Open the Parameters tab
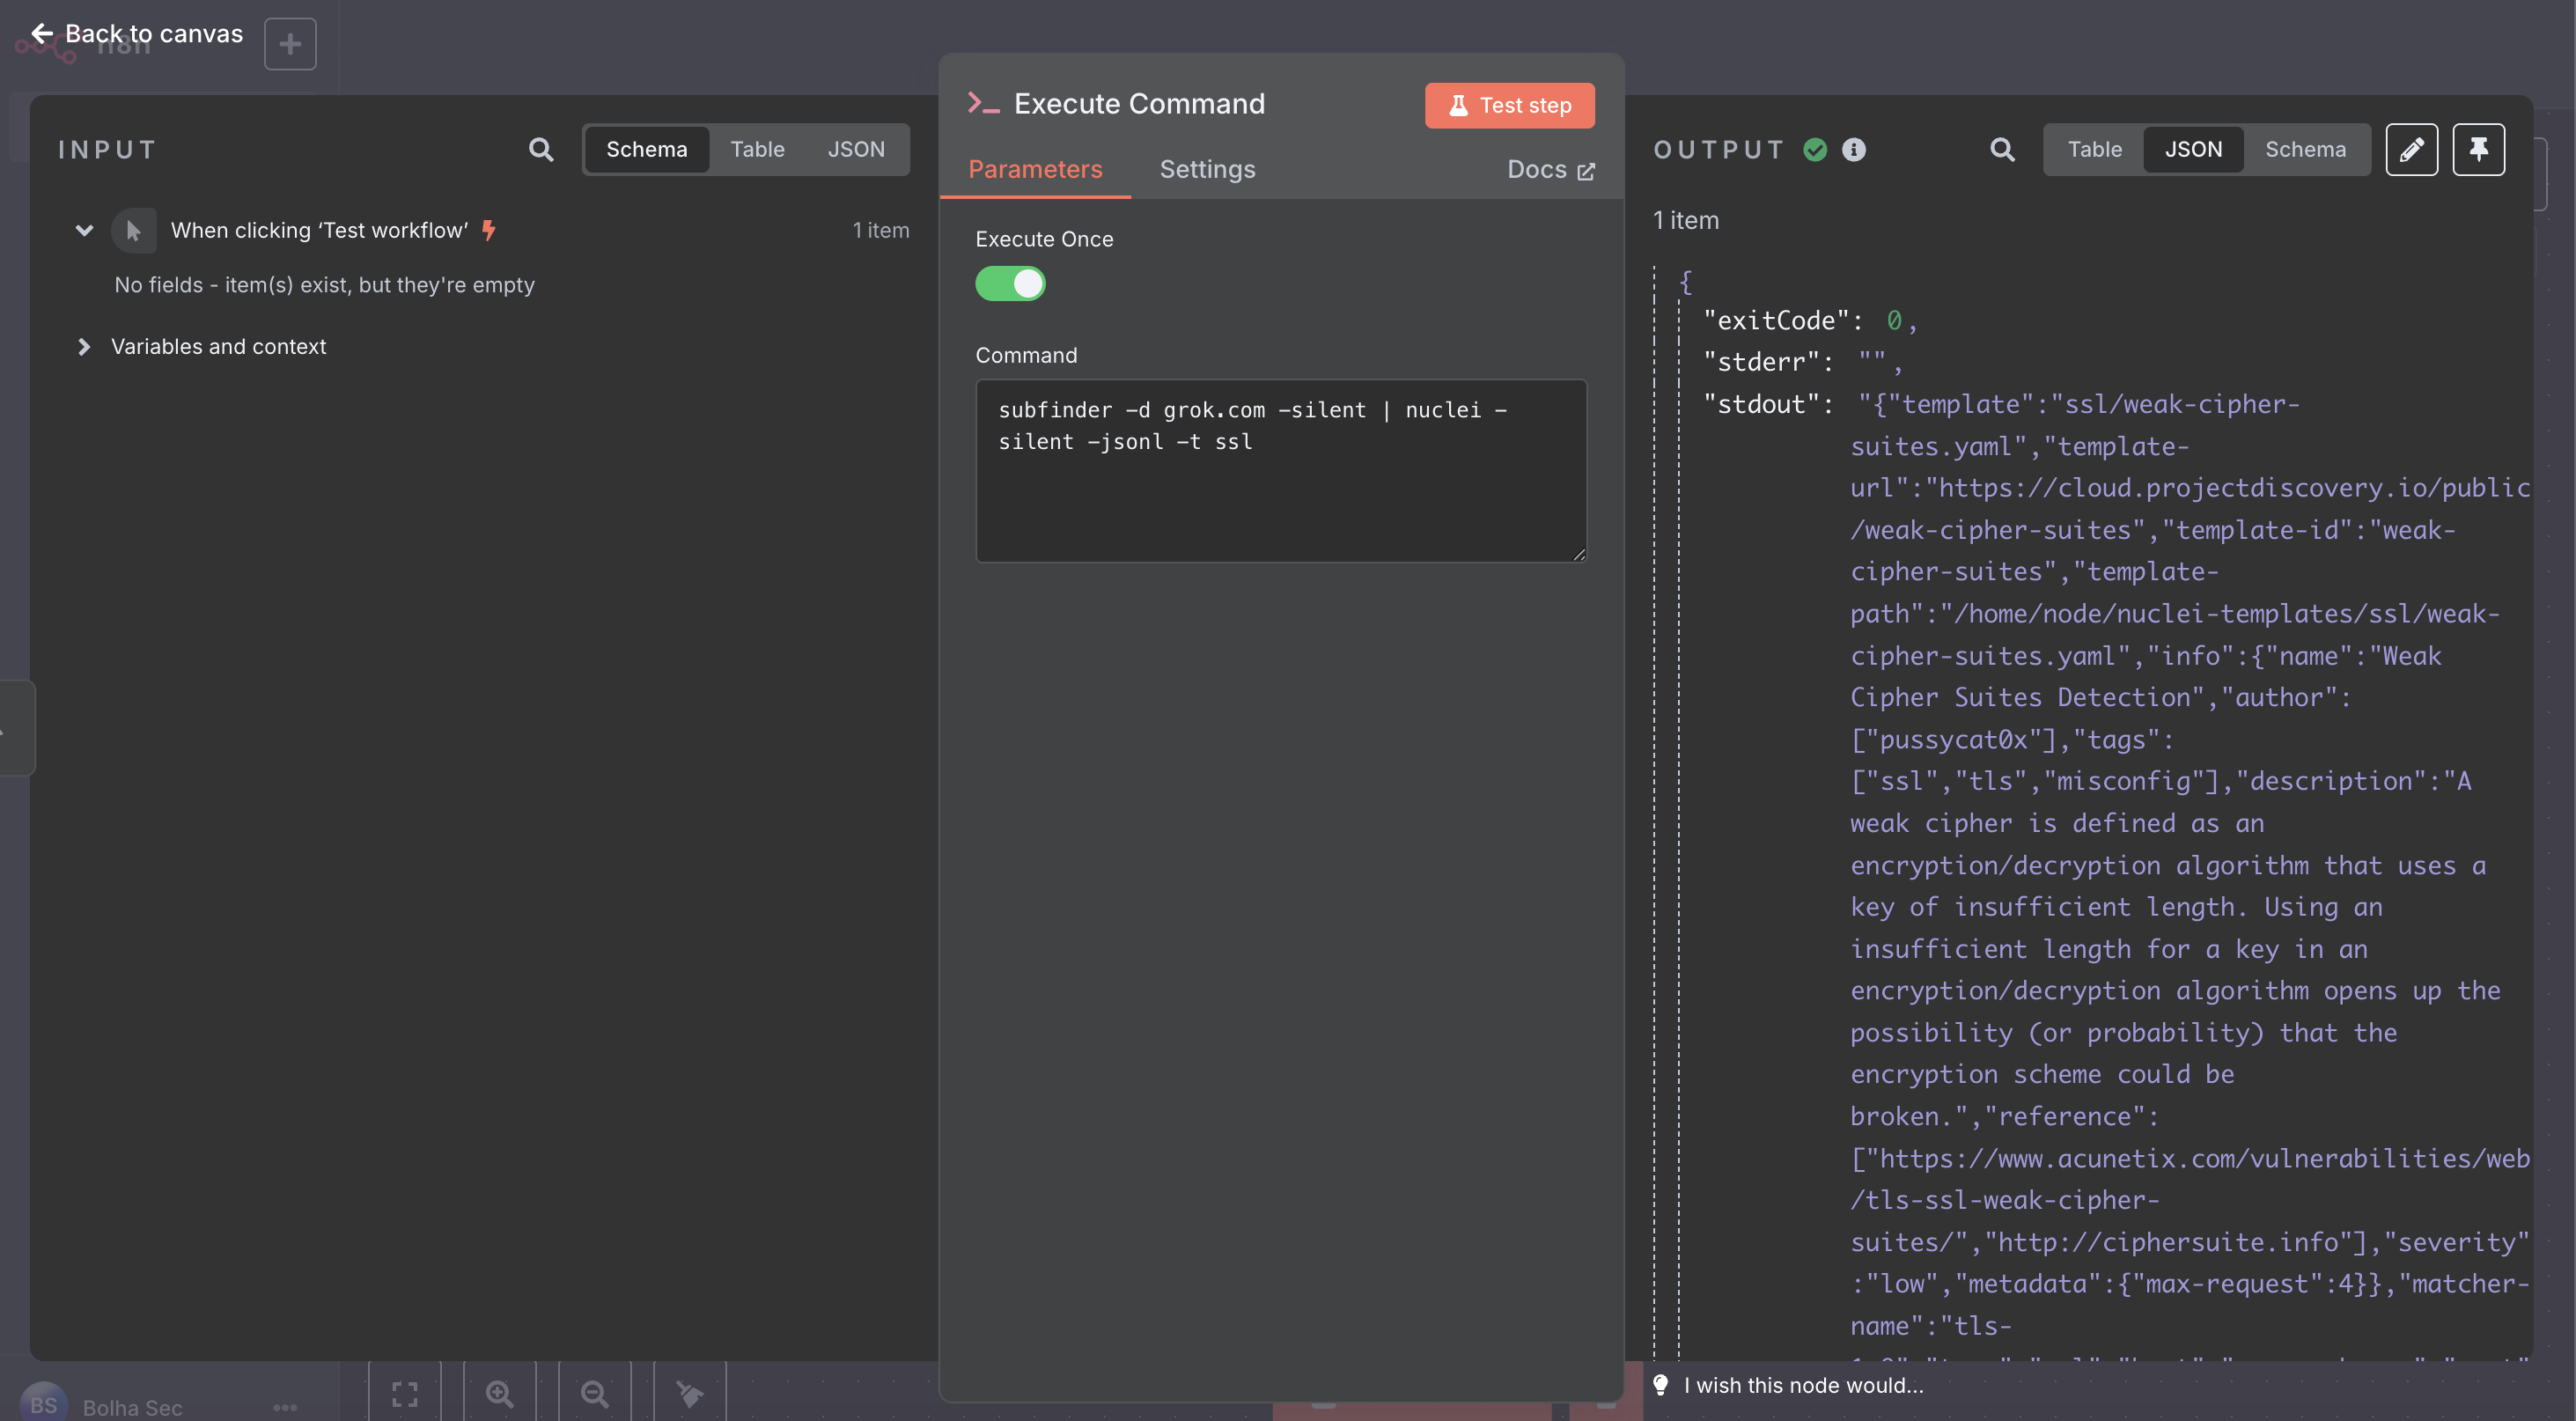The height and width of the screenshot is (1421, 2576). [x=1035, y=170]
